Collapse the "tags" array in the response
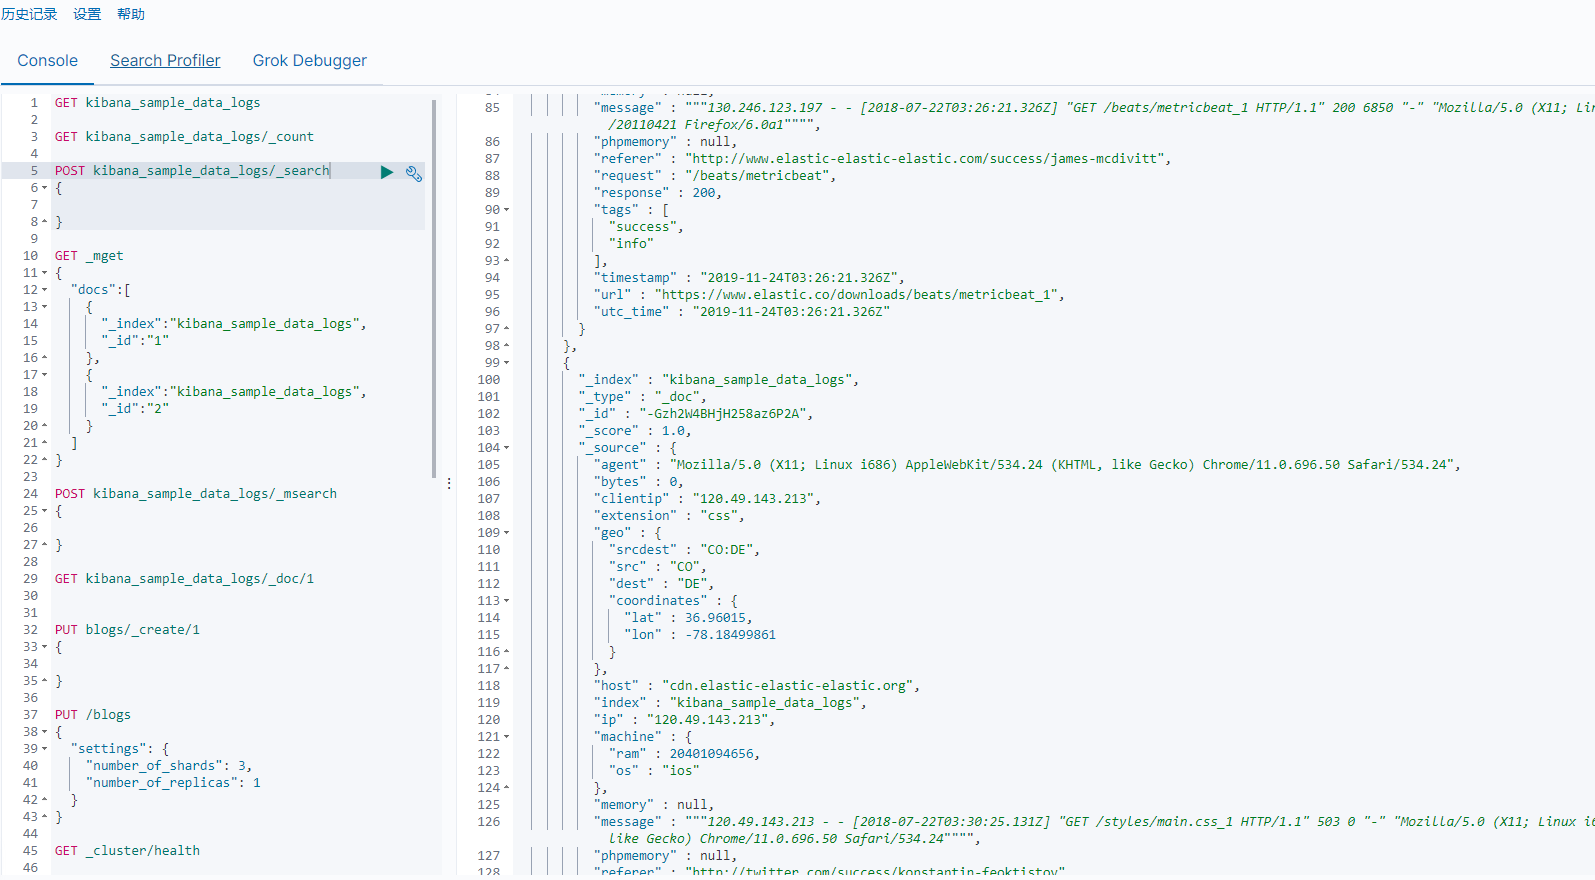 click(507, 210)
